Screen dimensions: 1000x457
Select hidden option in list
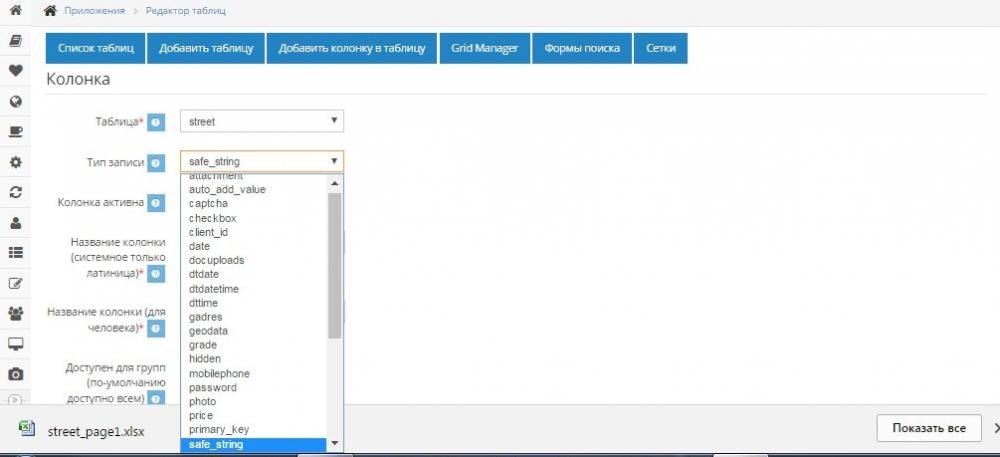click(254, 359)
